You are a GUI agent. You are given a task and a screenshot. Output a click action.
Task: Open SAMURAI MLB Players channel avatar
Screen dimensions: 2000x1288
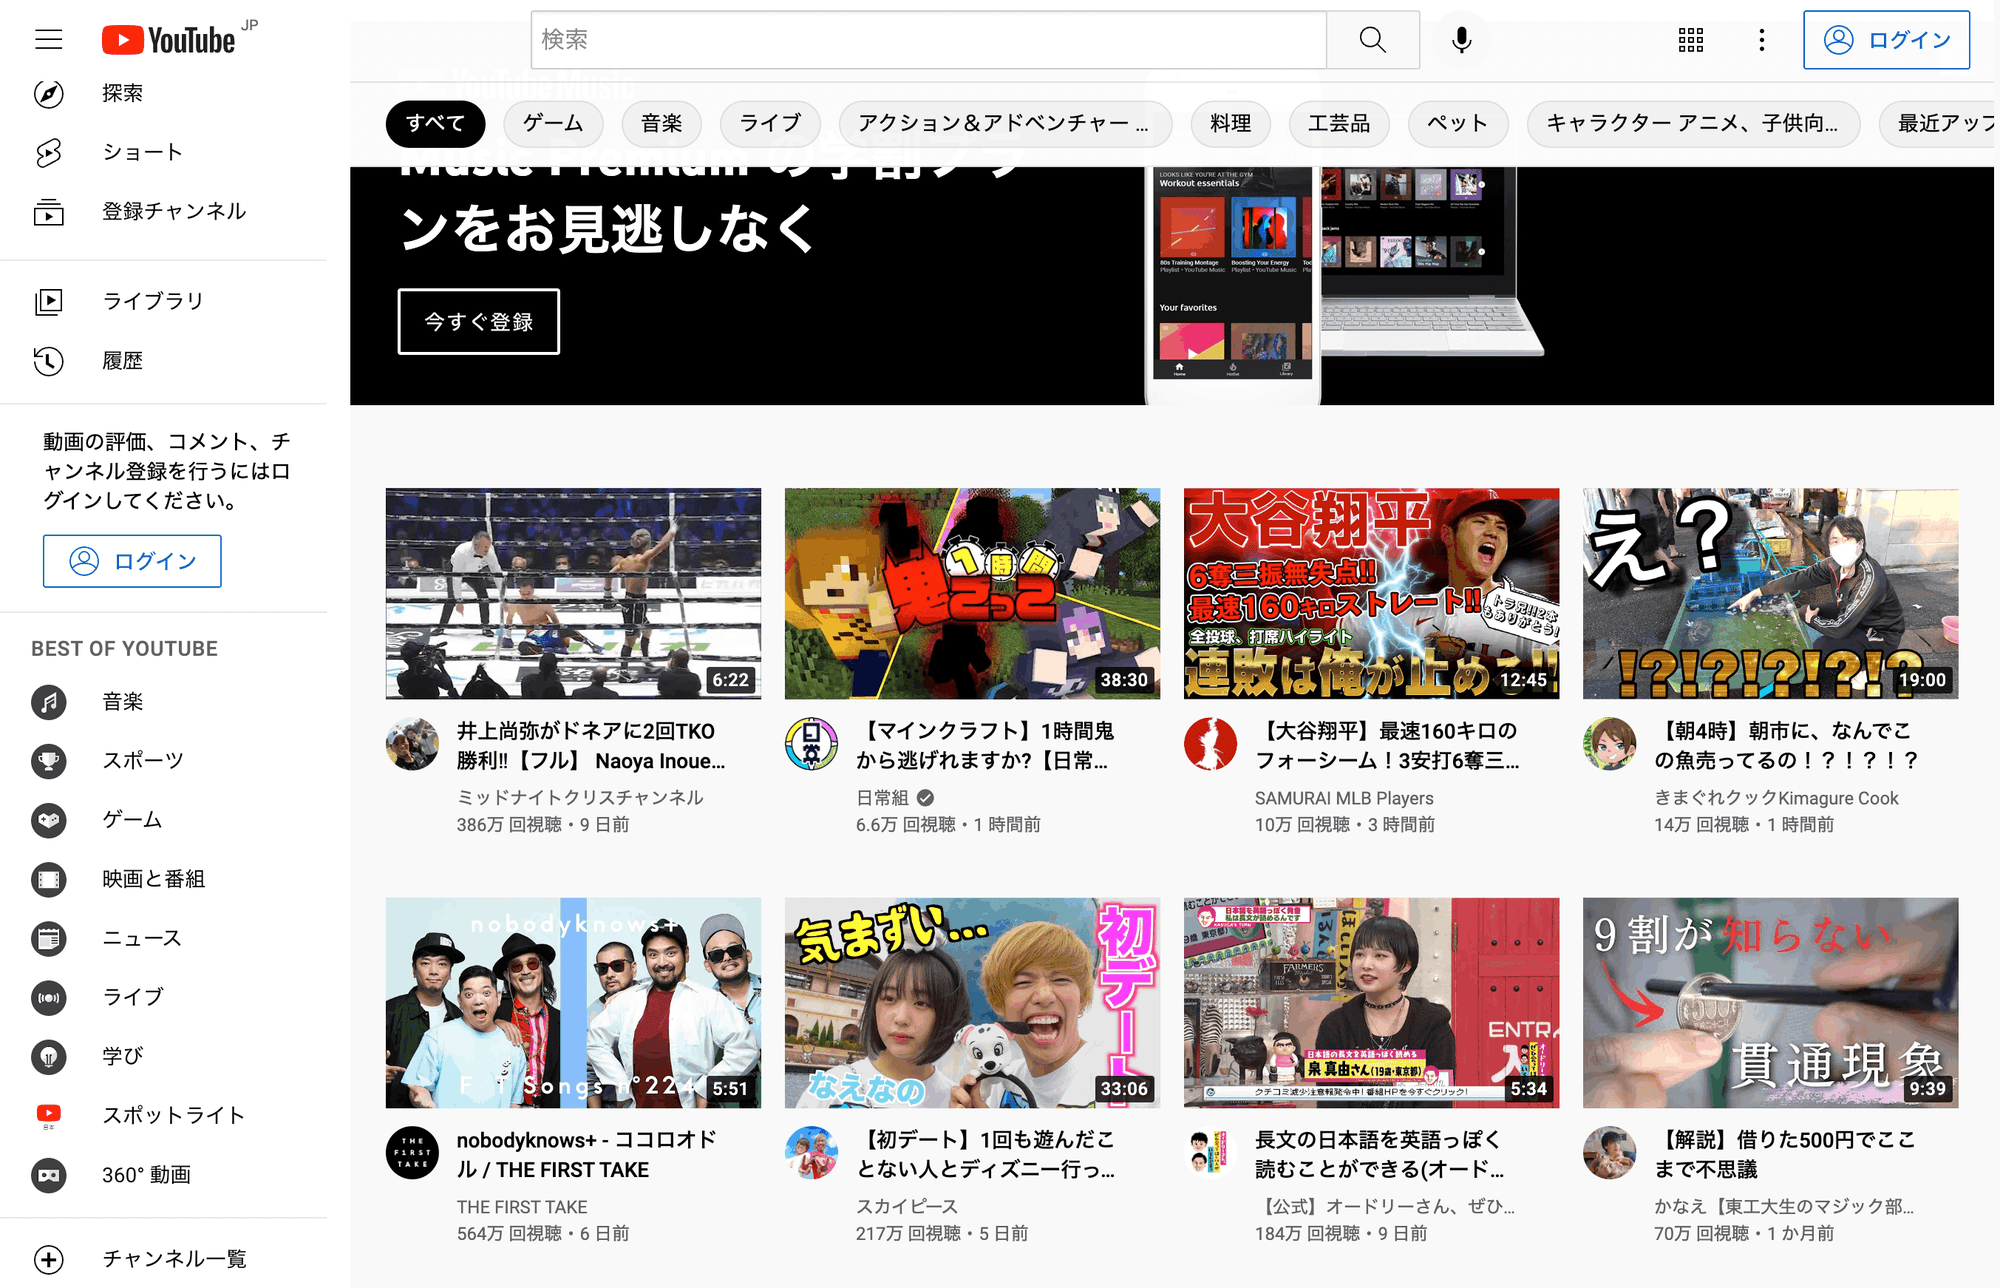(1210, 744)
